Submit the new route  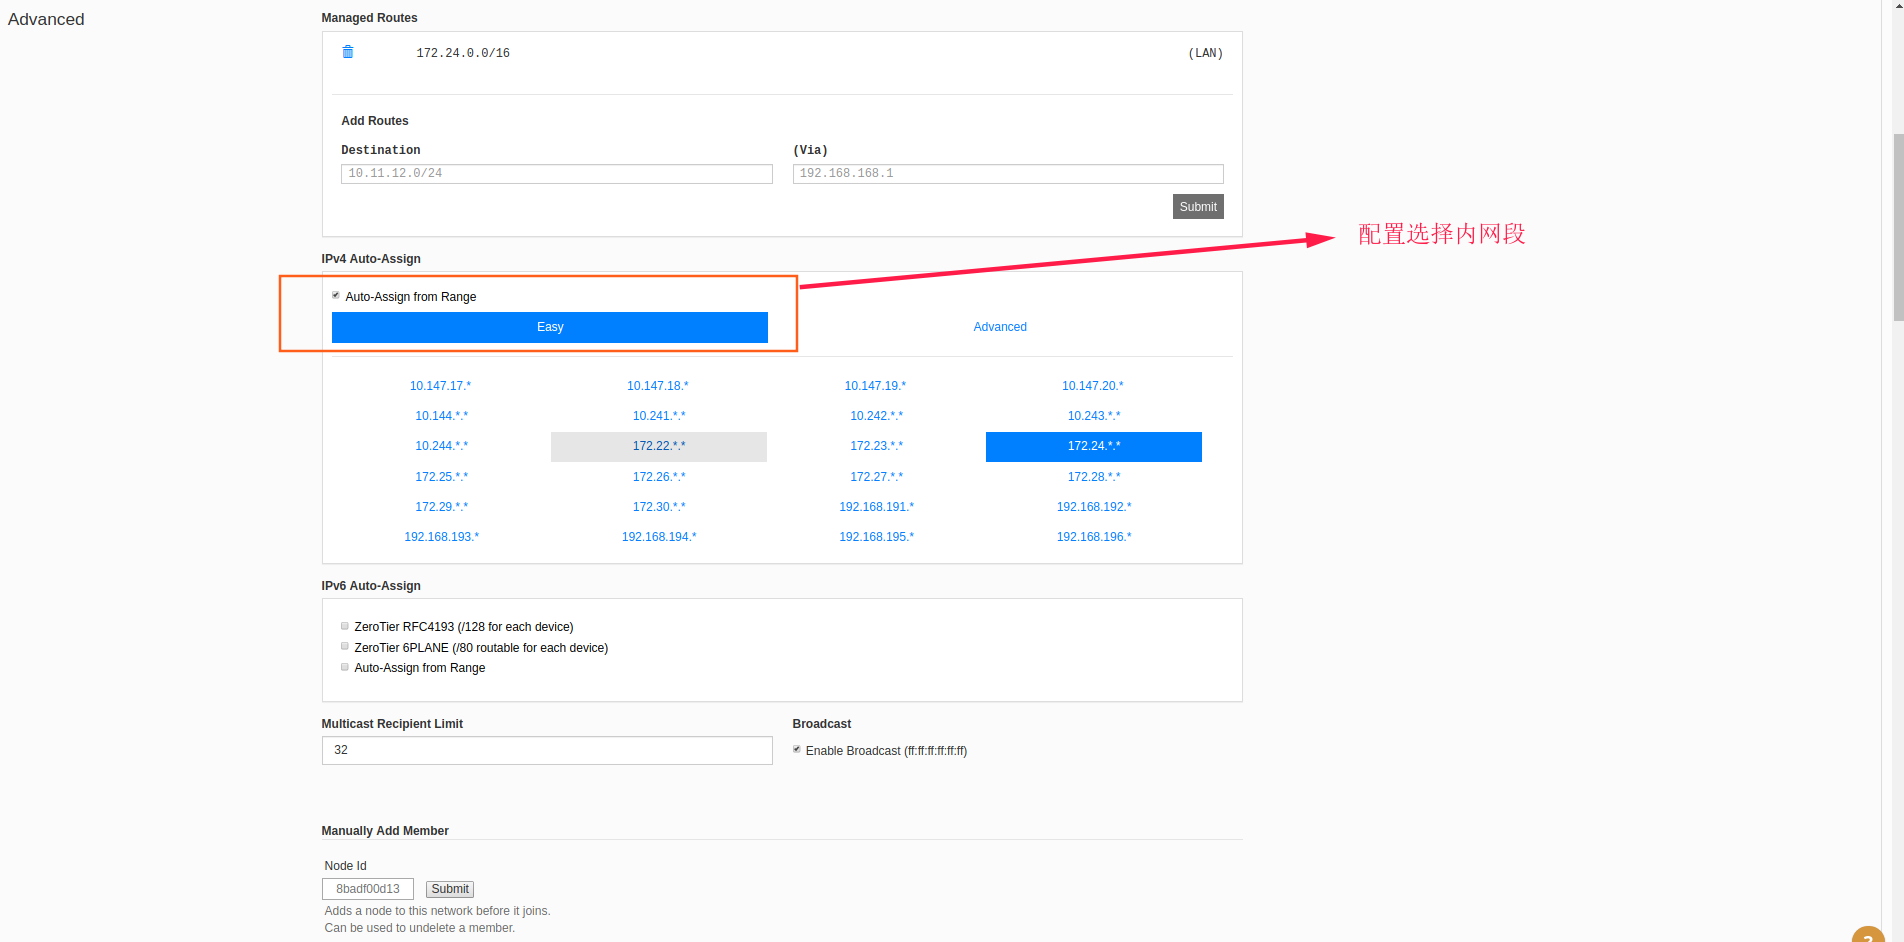(x=1197, y=207)
